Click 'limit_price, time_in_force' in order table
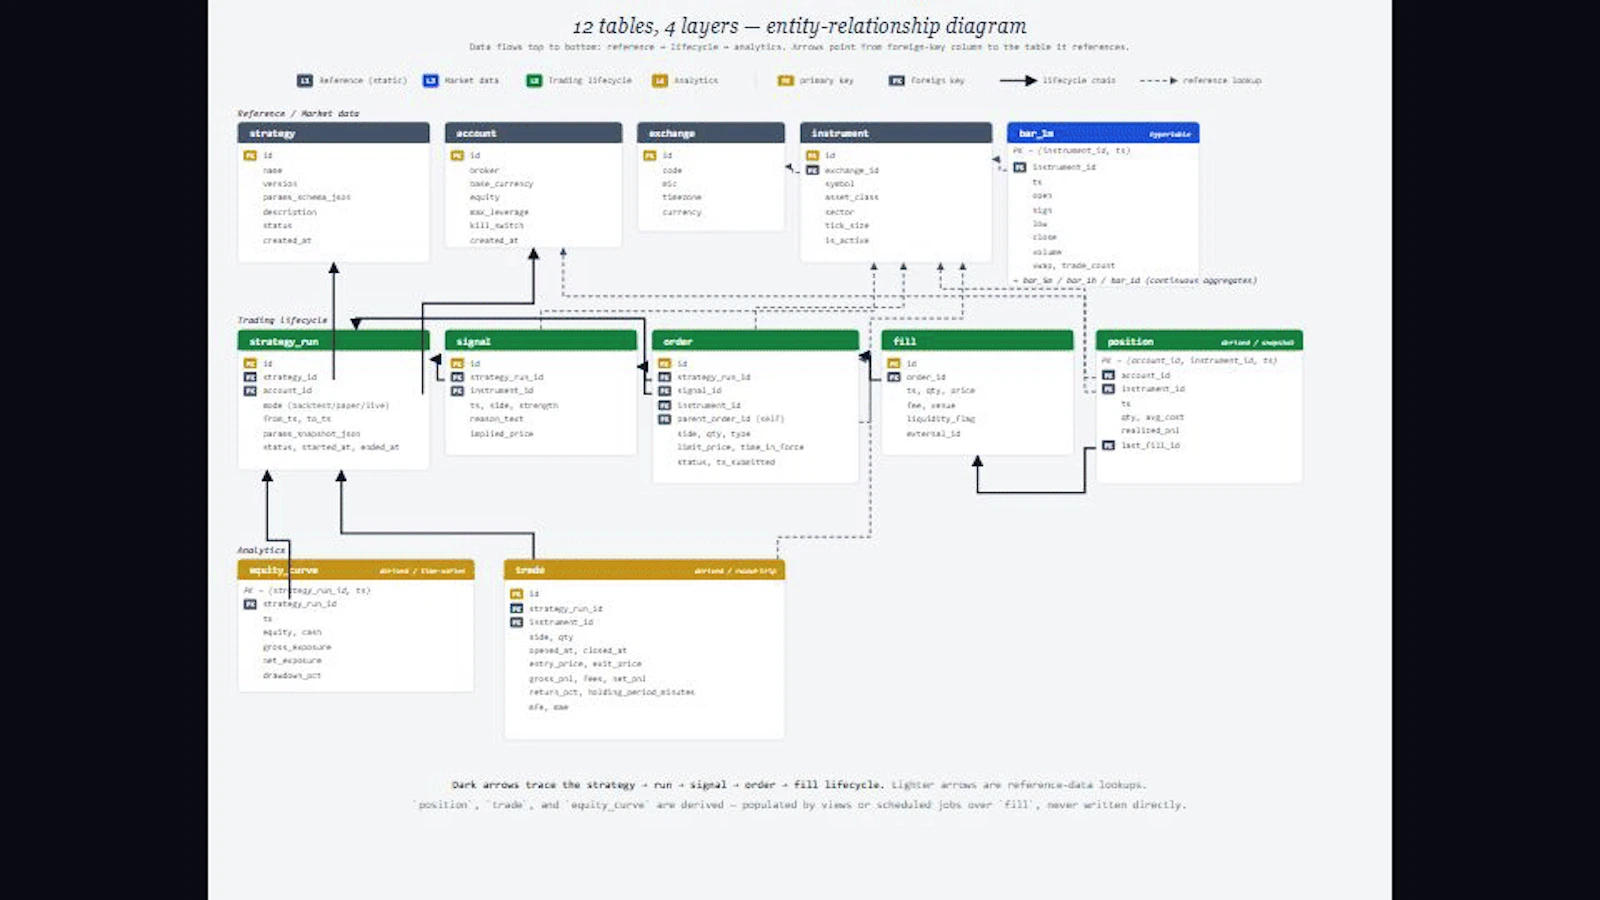This screenshot has height=900, width=1600. 740,447
